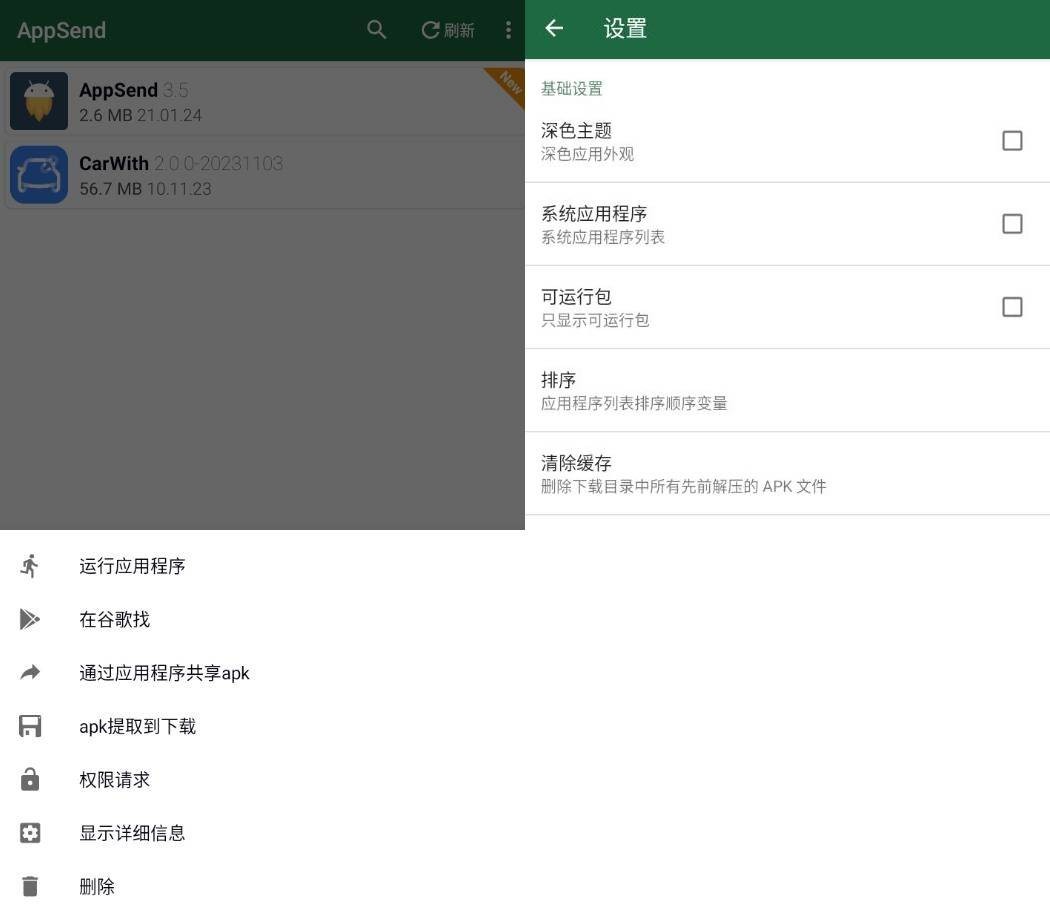This screenshot has height=920, width=1050.
Task: Tap the back arrow in settings
Action: [554, 29]
